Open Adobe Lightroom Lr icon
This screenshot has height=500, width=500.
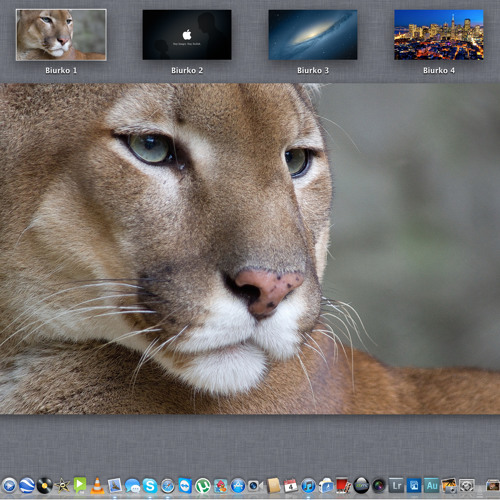coord(396,485)
